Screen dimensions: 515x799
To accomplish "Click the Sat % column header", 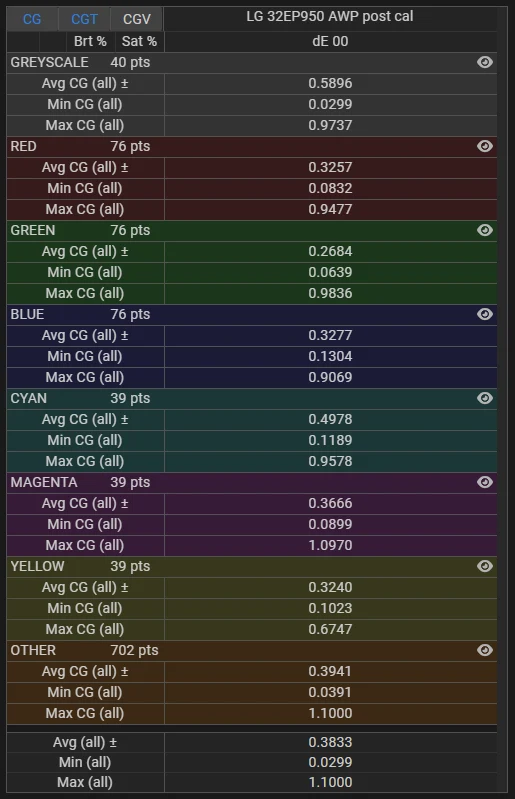I will point(139,41).
